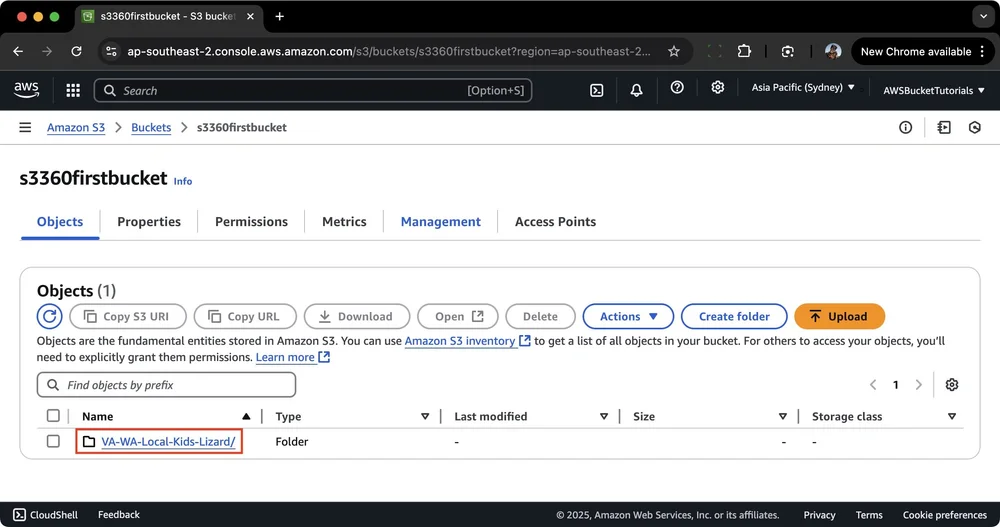Viewport: 1000px width, 527px height.
Task: Open the VA-WA-Local-Kids-Lizard/ folder link
Action: [168, 442]
